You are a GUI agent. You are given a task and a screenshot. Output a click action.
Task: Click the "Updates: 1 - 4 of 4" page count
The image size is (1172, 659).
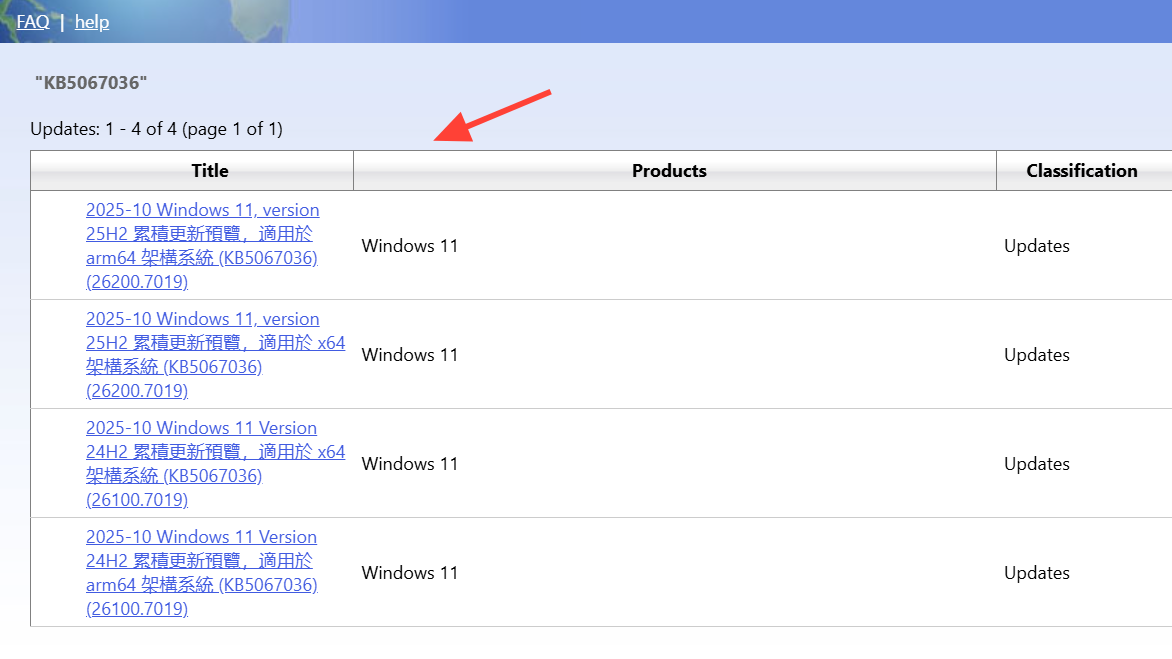(x=156, y=129)
